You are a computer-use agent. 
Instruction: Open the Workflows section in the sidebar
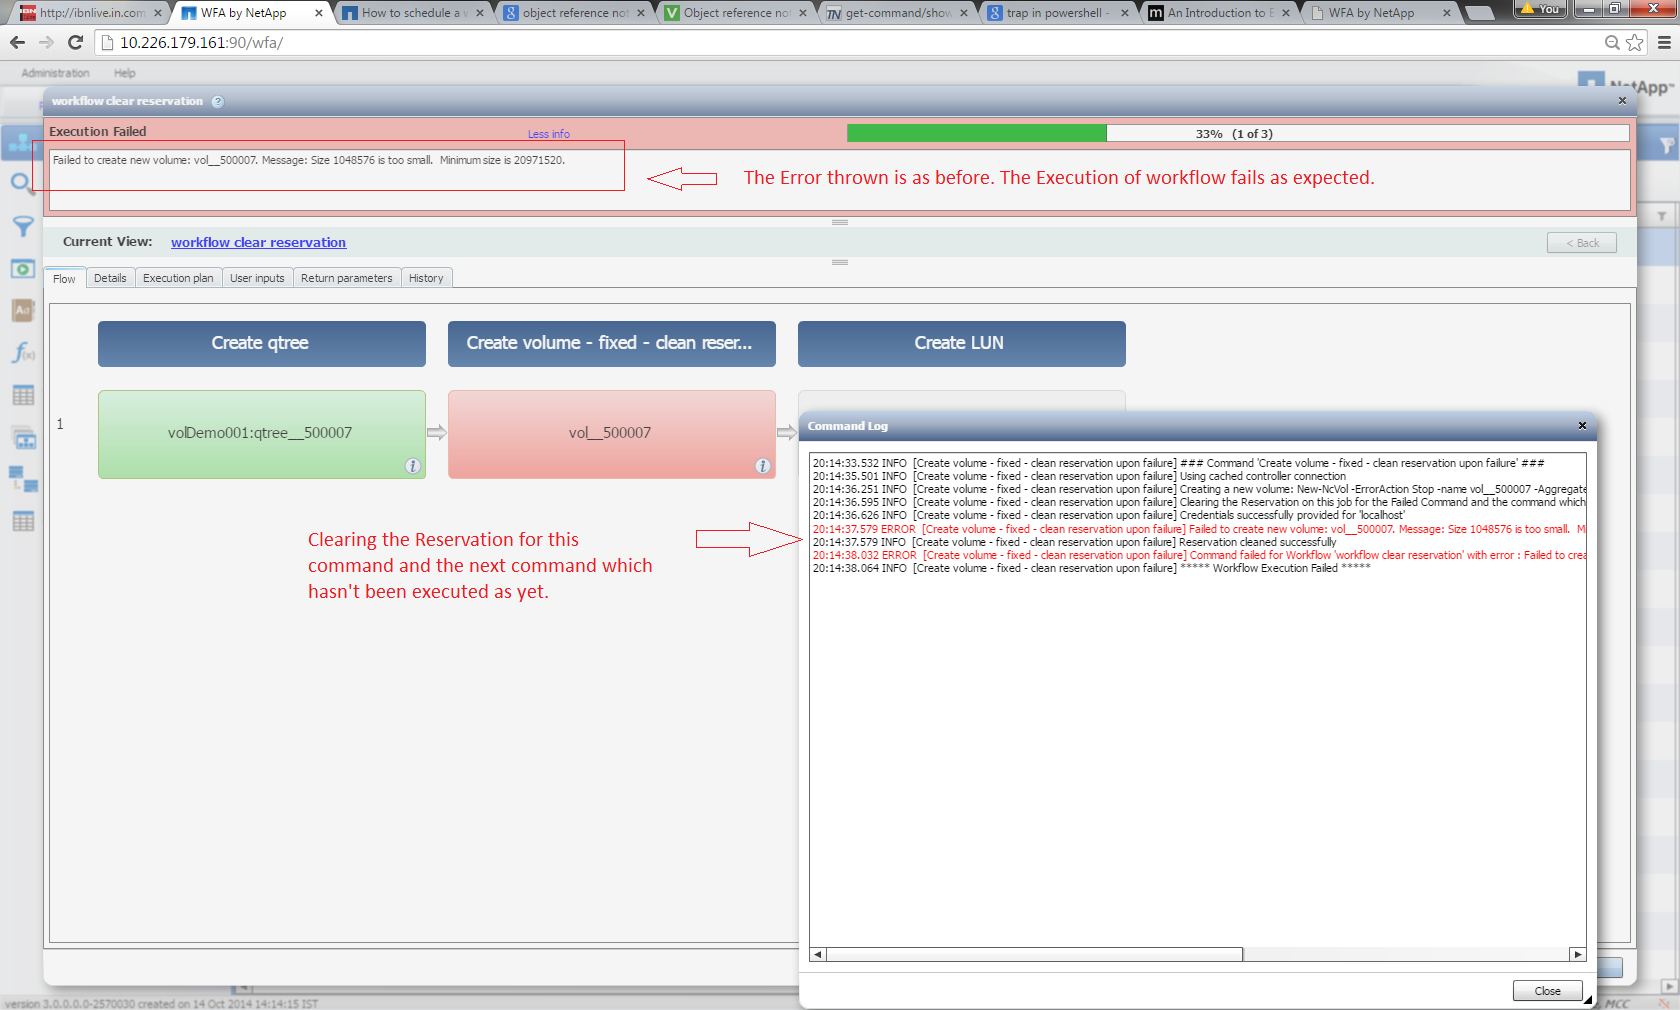[x=20, y=143]
